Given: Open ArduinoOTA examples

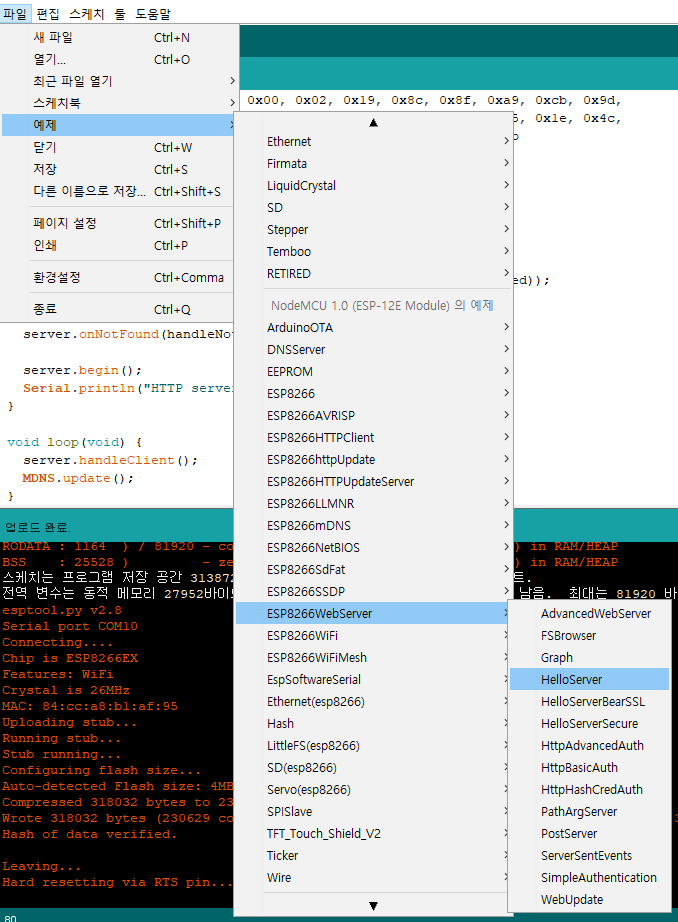Looking at the screenshot, I should (x=374, y=328).
